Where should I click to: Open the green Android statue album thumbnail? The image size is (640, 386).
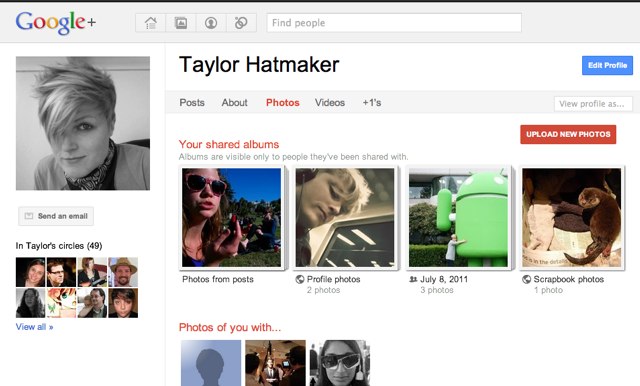[458, 217]
